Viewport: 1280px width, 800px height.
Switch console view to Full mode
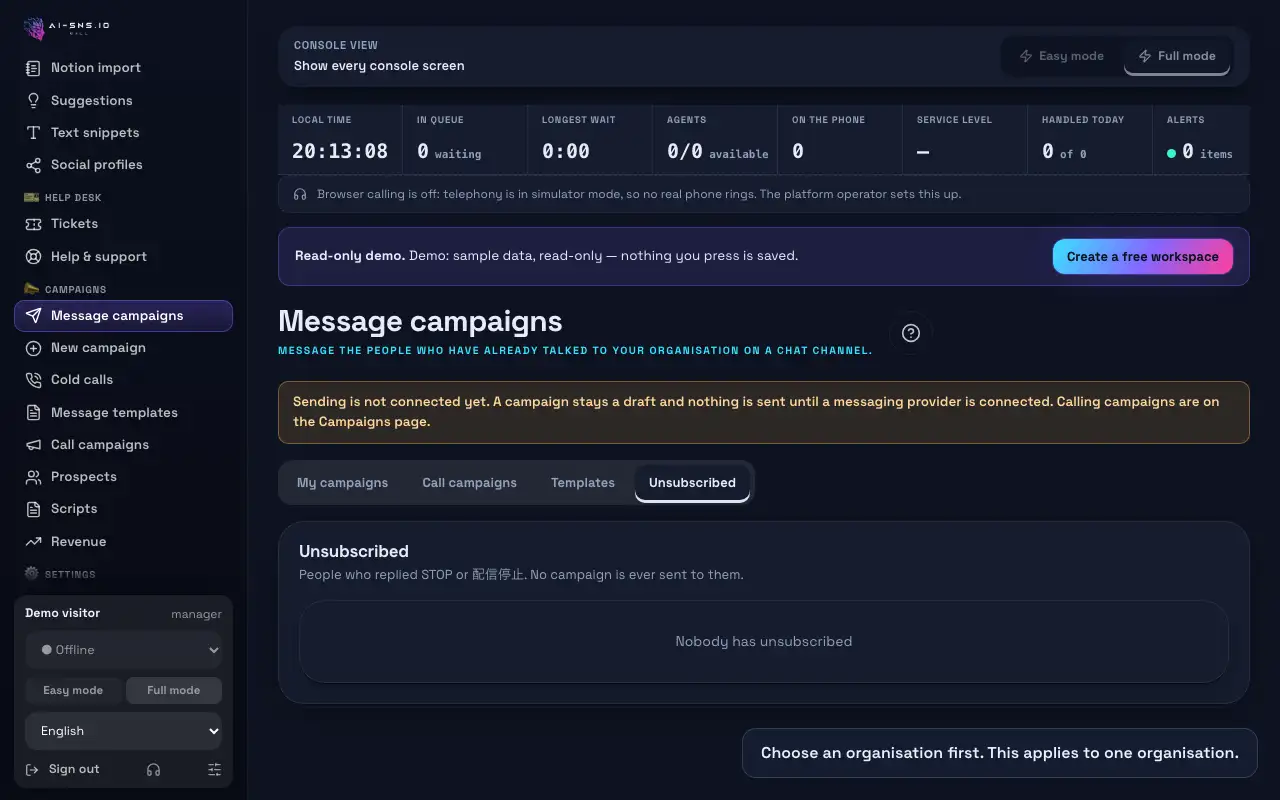click(1177, 56)
